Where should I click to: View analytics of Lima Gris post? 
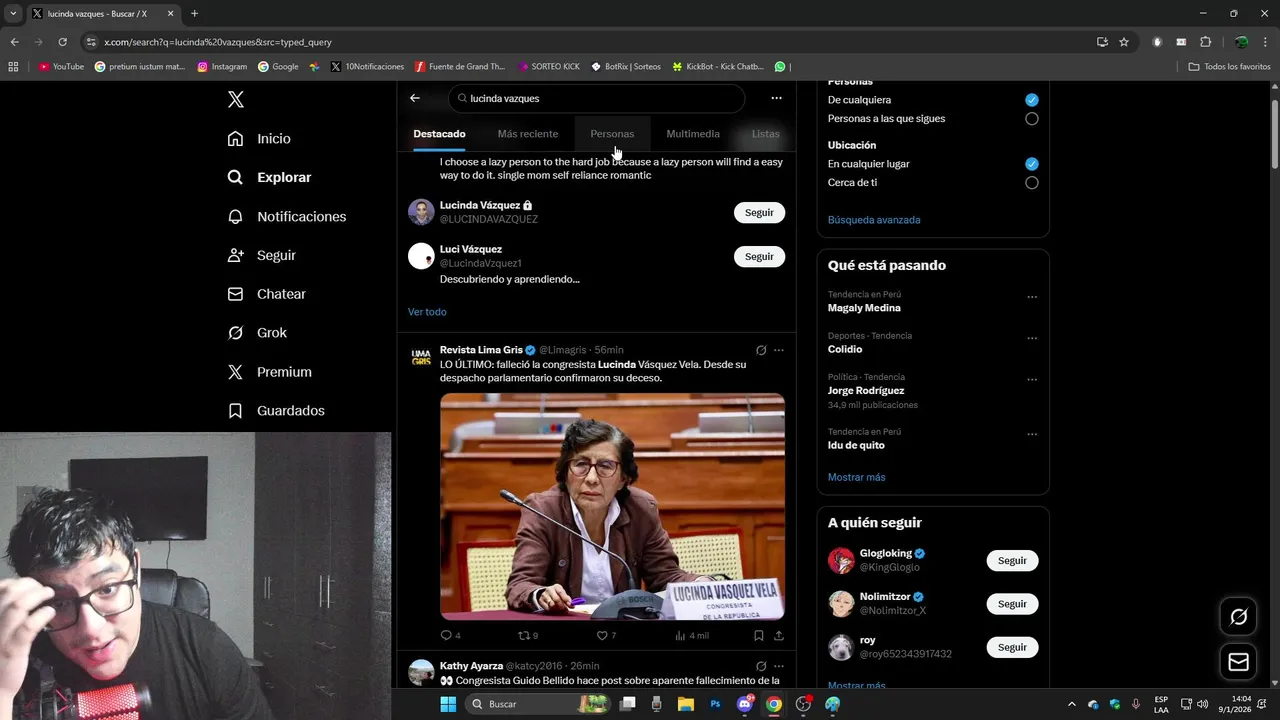[x=691, y=635]
